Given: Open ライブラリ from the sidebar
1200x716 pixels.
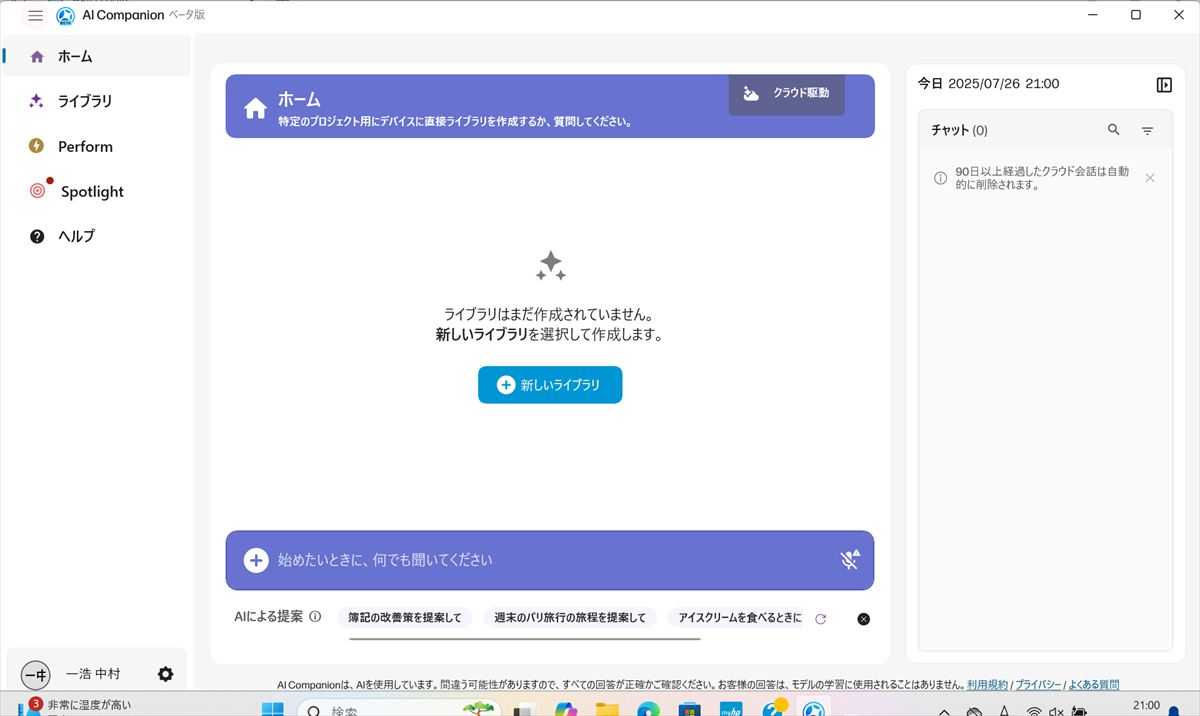Looking at the screenshot, I should point(97,101).
